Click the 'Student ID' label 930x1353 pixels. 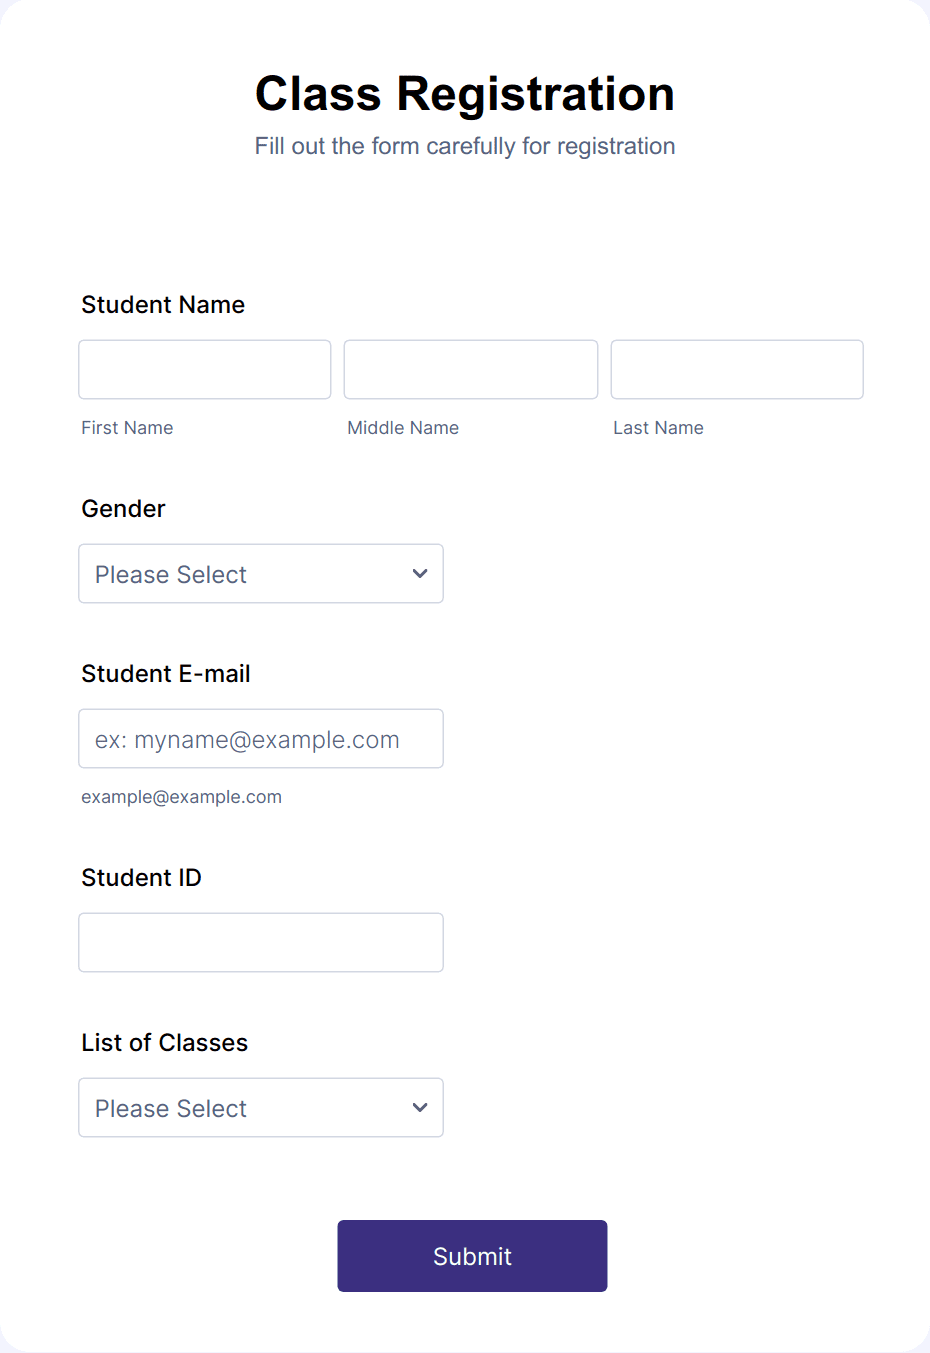[x=141, y=877]
